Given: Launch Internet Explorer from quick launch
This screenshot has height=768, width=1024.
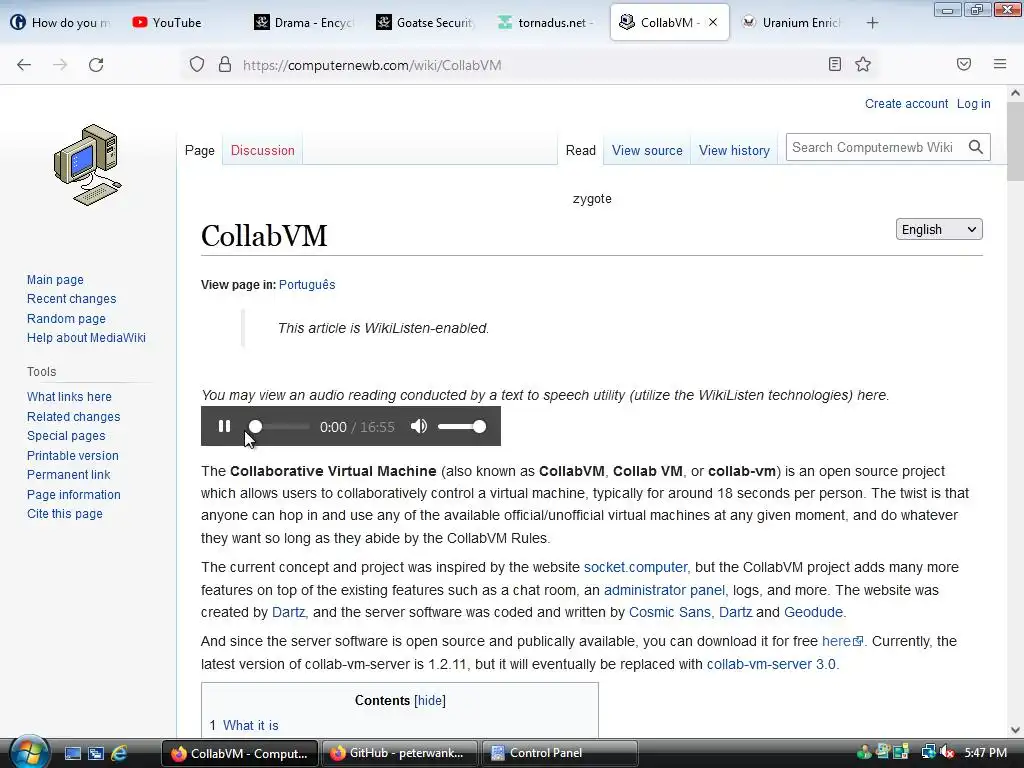Looking at the screenshot, I should click(119, 753).
